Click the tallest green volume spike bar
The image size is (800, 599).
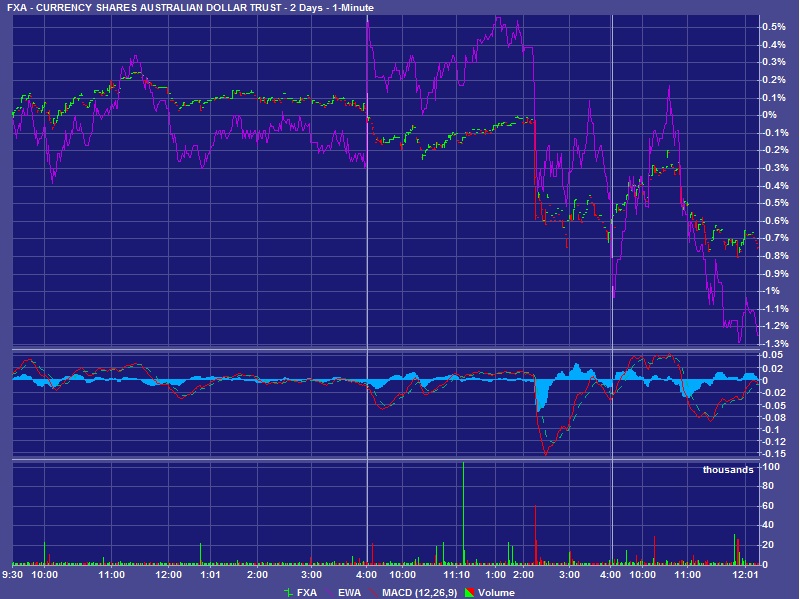click(x=463, y=513)
